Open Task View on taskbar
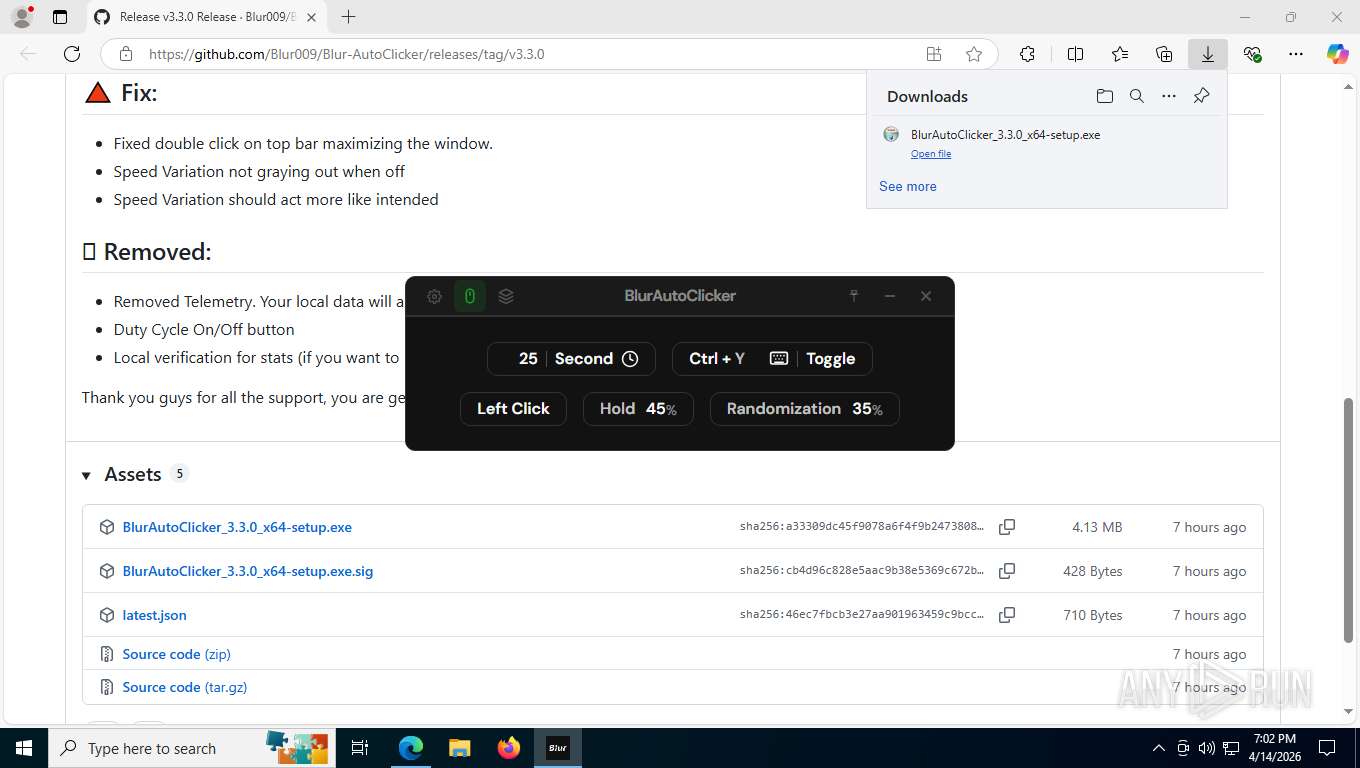Viewport: 1360px width, 768px height. click(x=360, y=748)
